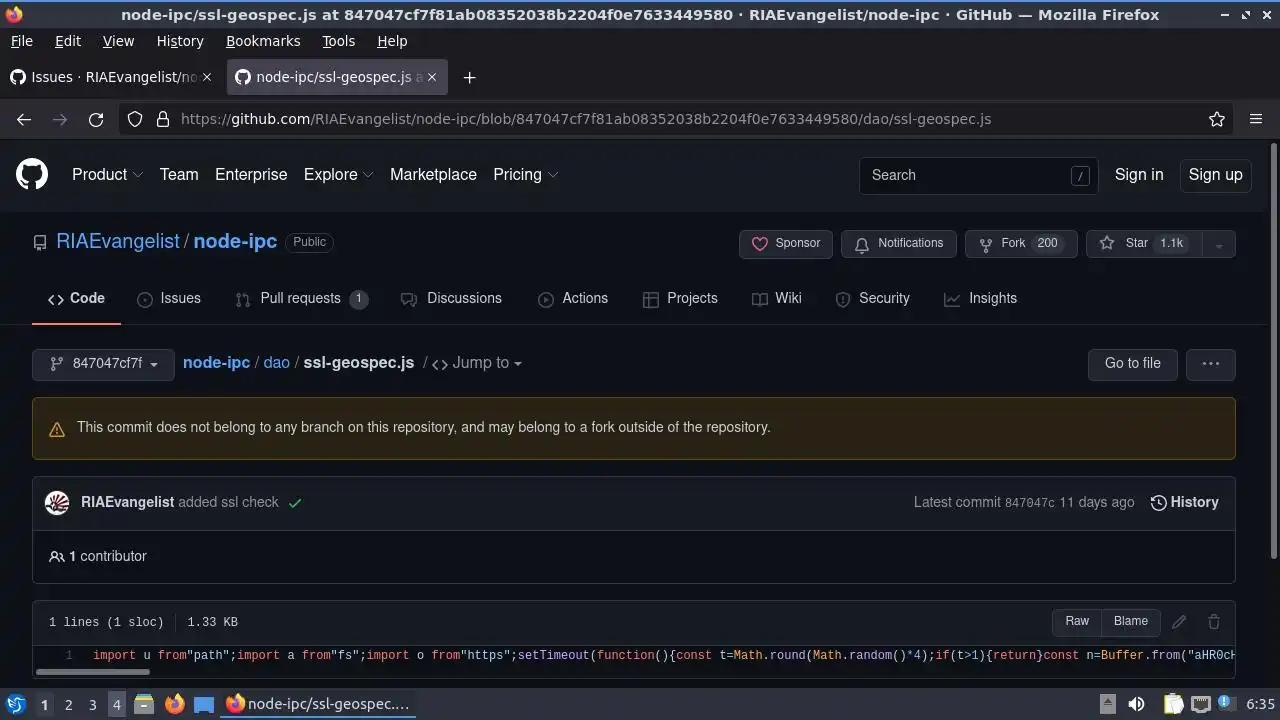The width and height of the screenshot is (1280, 720).
Task: Open the system application menu icon
Action: pos(16,704)
